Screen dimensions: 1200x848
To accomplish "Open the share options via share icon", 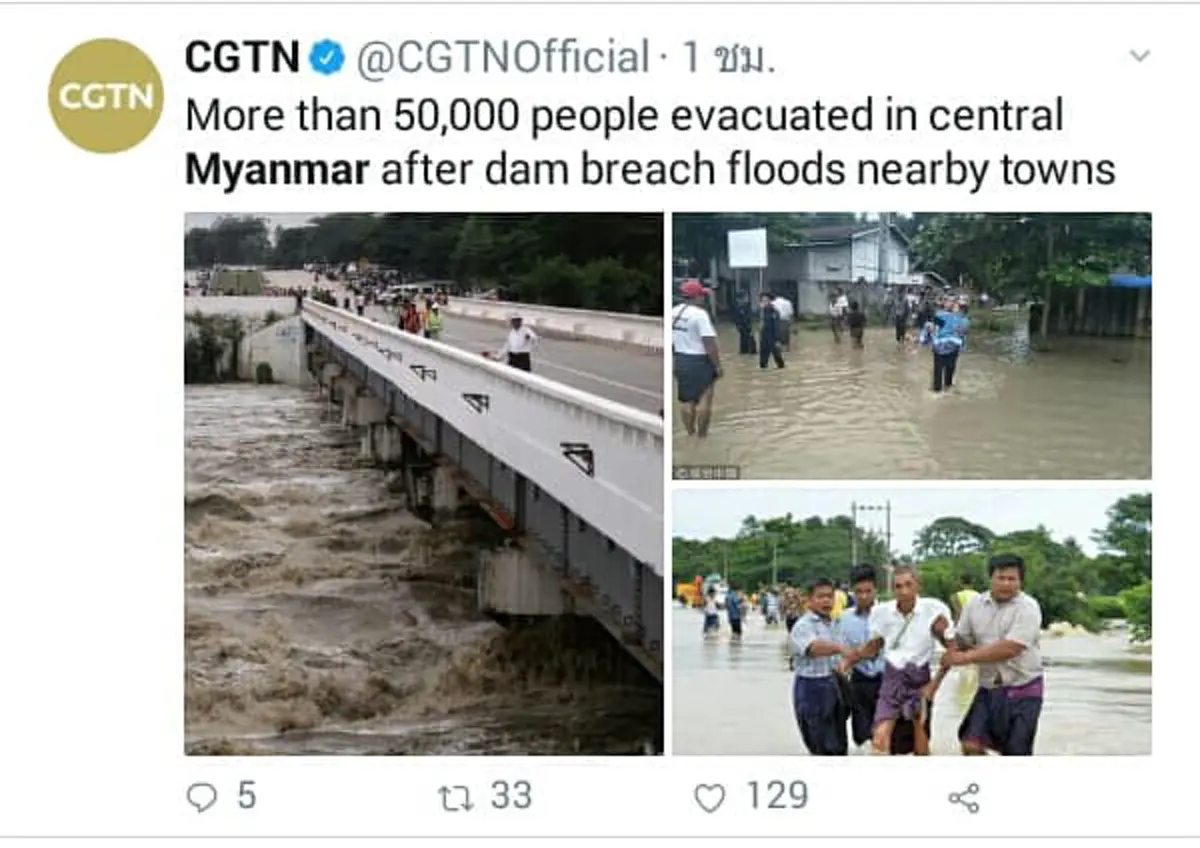I will tap(968, 797).
